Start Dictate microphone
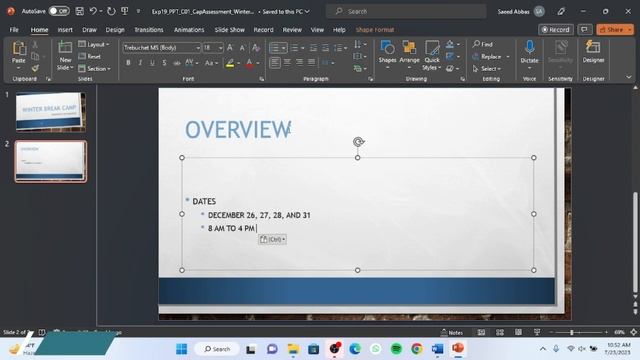 click(x=529, y=52)
